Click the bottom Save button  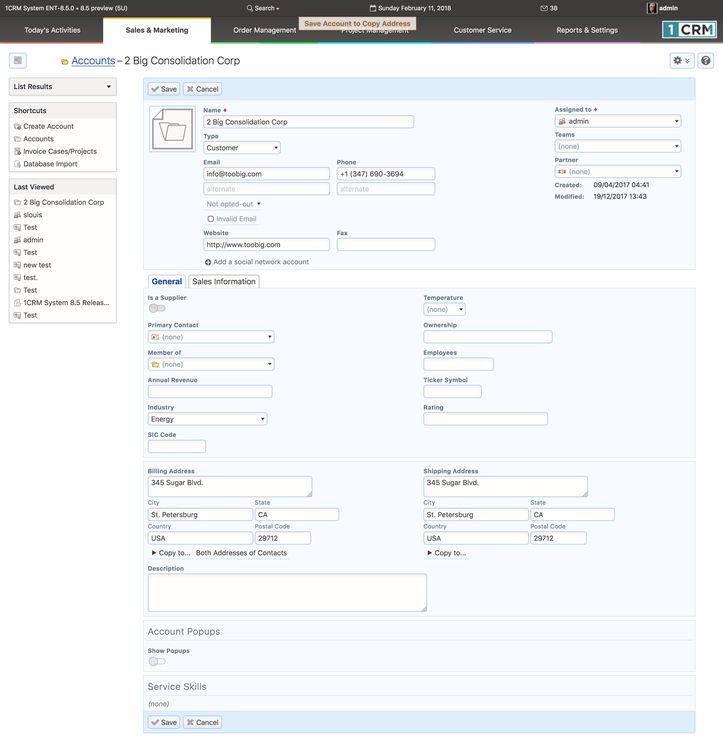tap(164, 722)
